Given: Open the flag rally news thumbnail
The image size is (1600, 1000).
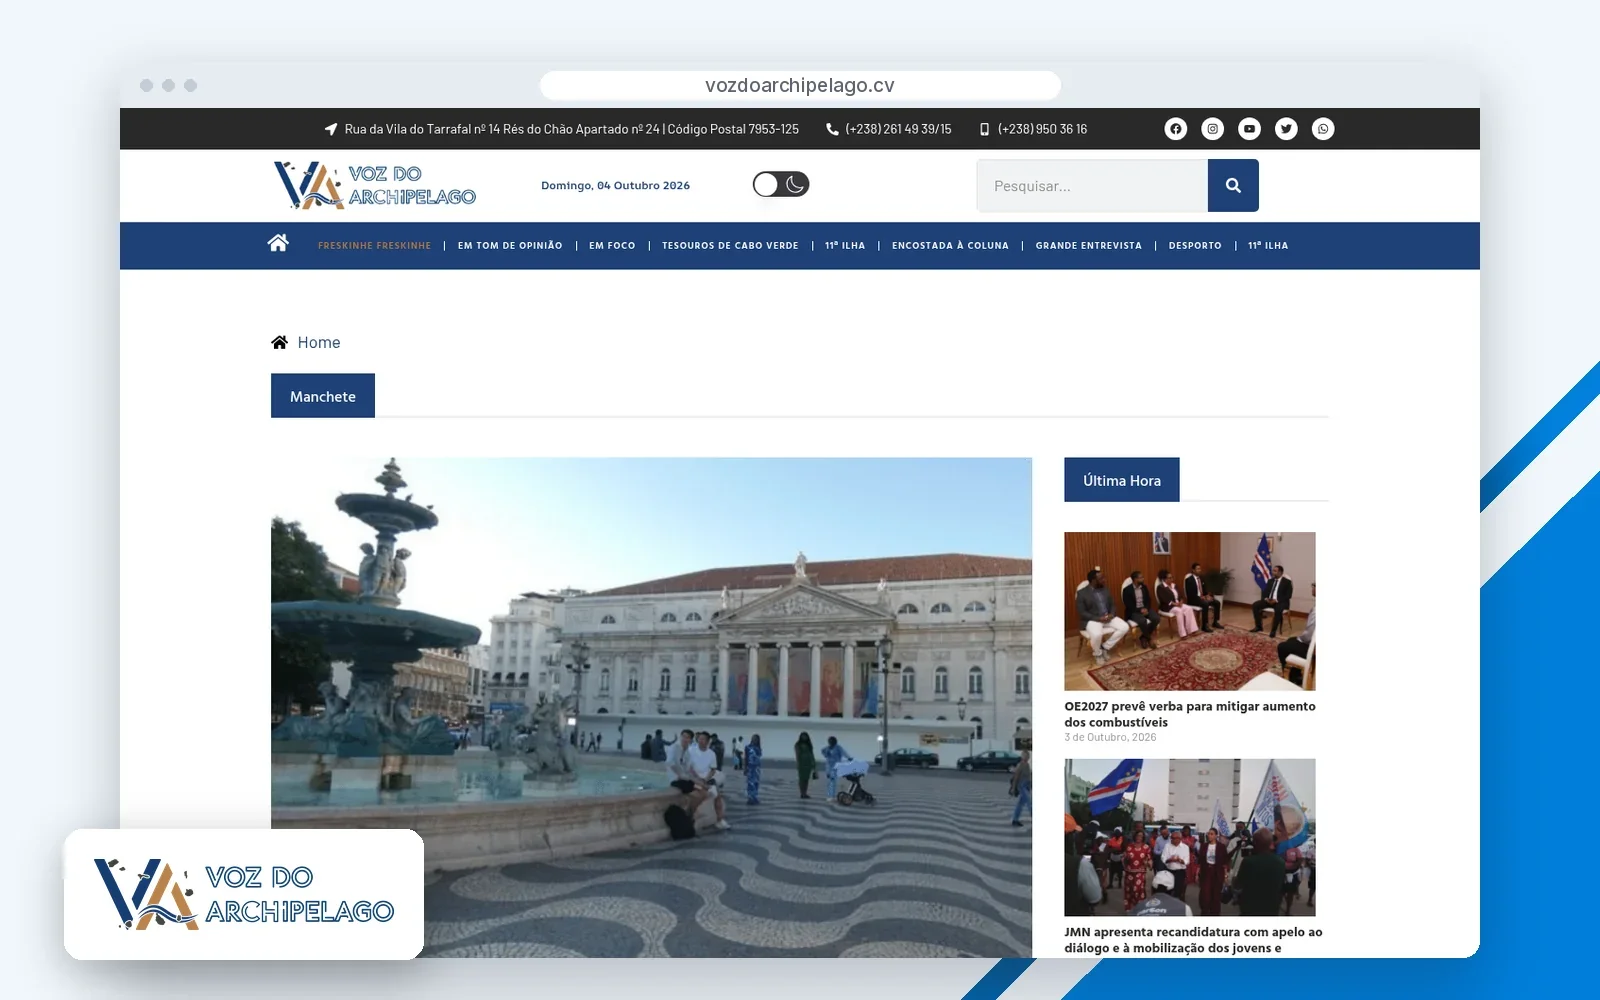Looking at the screenshot, I should pyautogui.click(x=1190, y=837).
